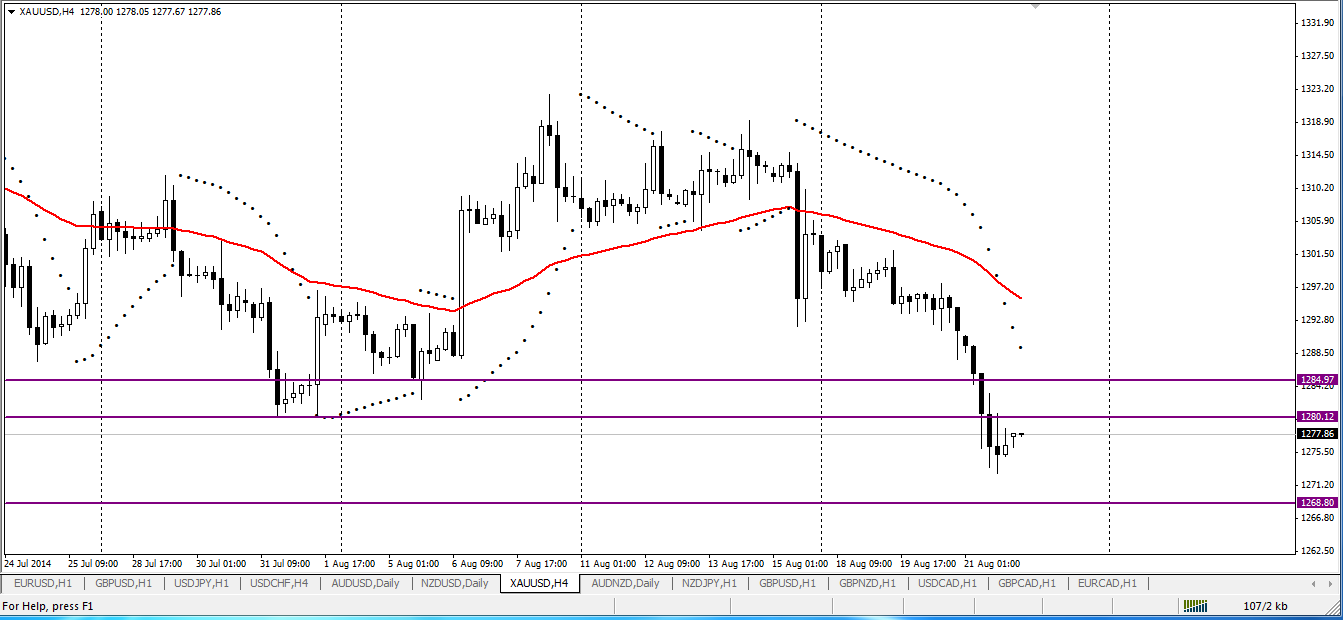The height and width of the screenshot is (620, 1343).
Task: Click the 1262.50 price scale value
Action: click(1318, 551)
